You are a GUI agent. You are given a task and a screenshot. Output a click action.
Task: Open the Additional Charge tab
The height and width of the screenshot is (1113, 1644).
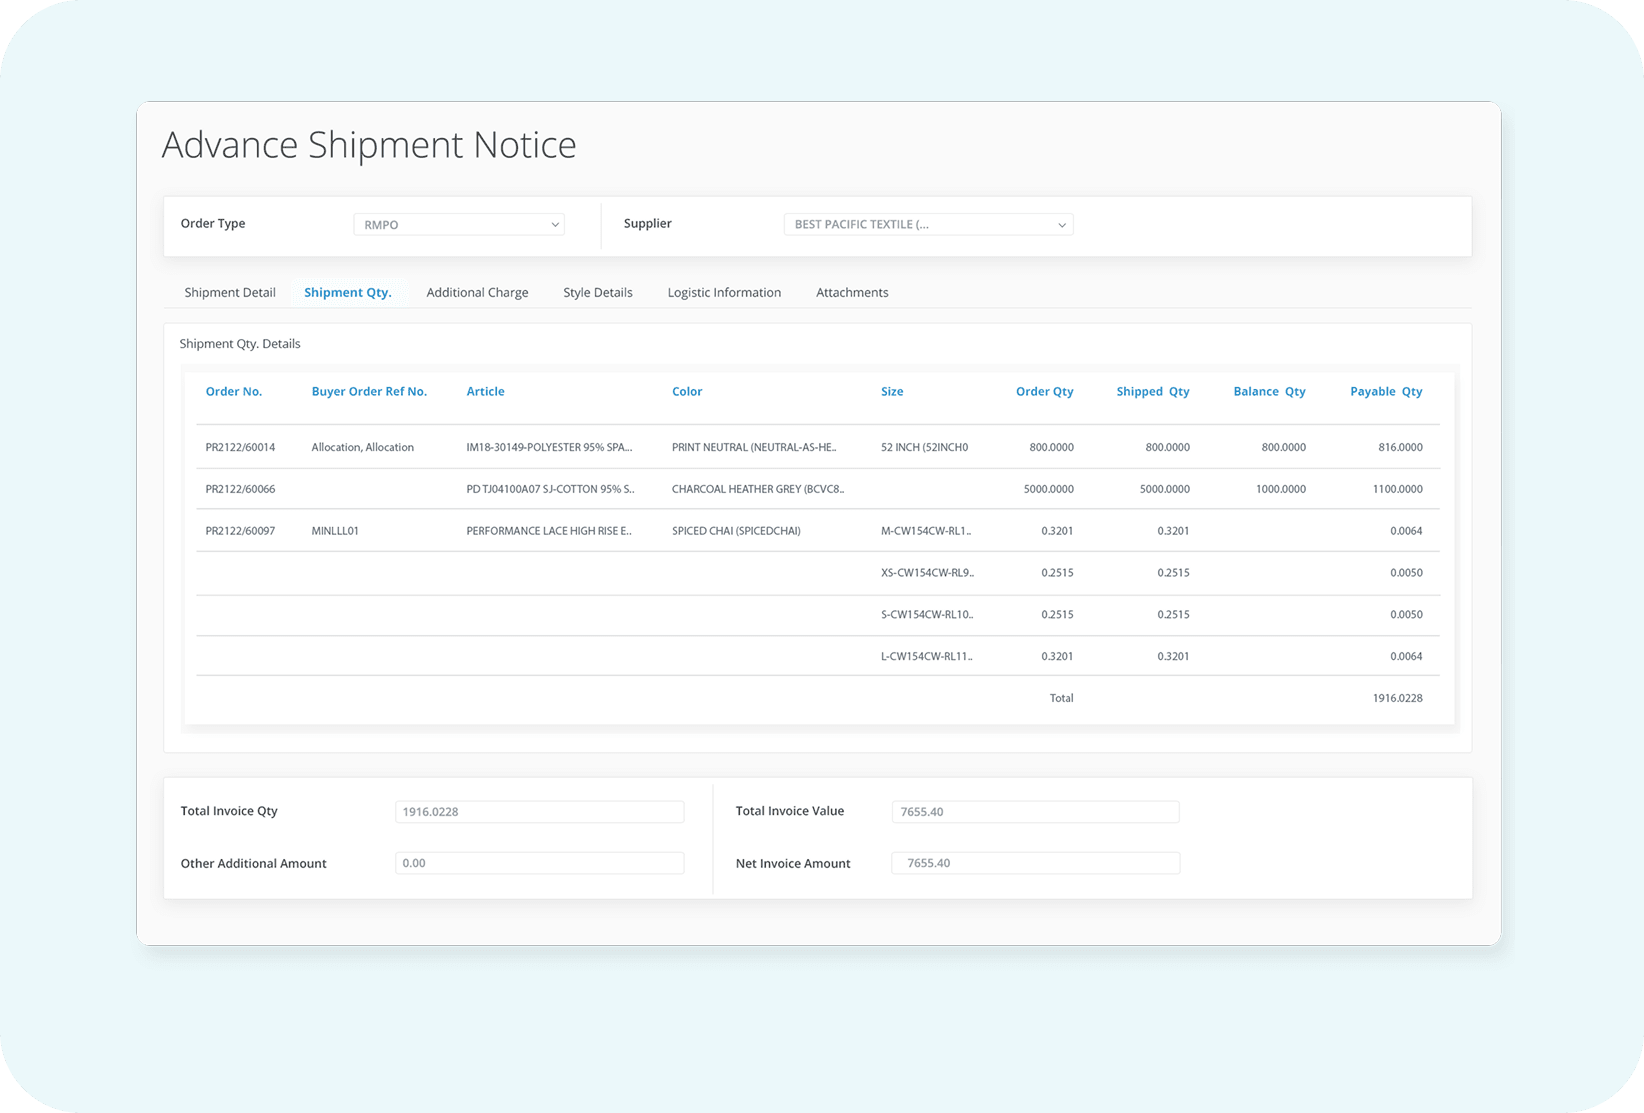(x=477, y=292)
